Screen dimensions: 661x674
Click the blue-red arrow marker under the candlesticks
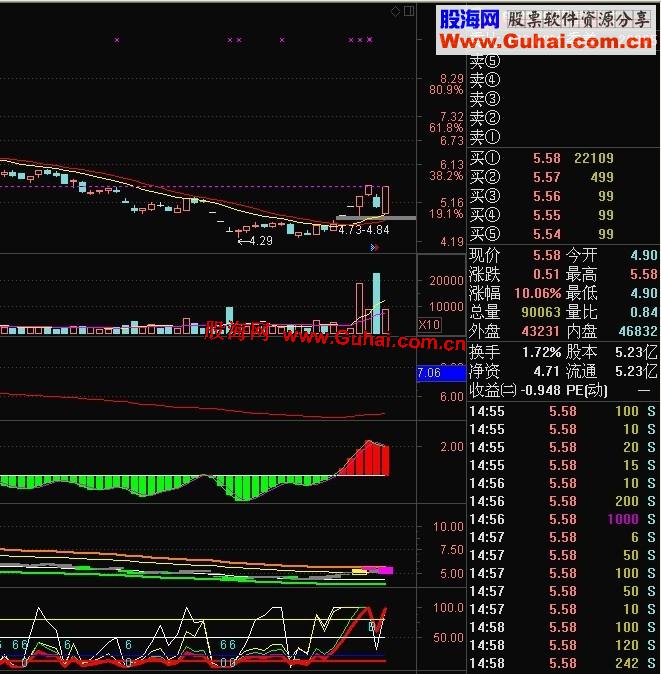(375, 247)
